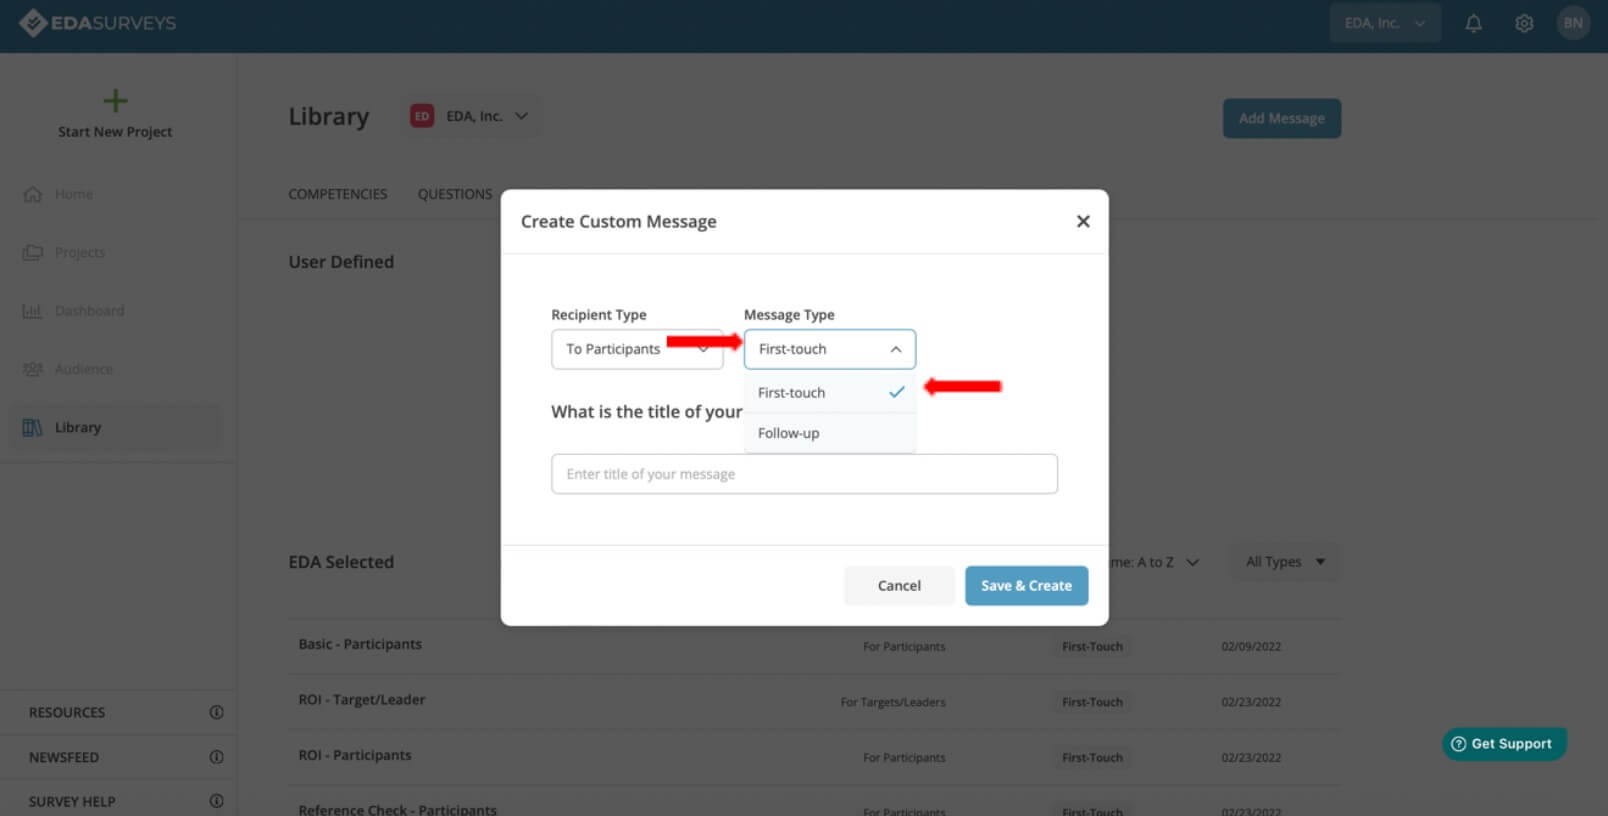Click the Dashboard chart icon
This screenshot has height=816, width=1608.
[x=33, y=311]
